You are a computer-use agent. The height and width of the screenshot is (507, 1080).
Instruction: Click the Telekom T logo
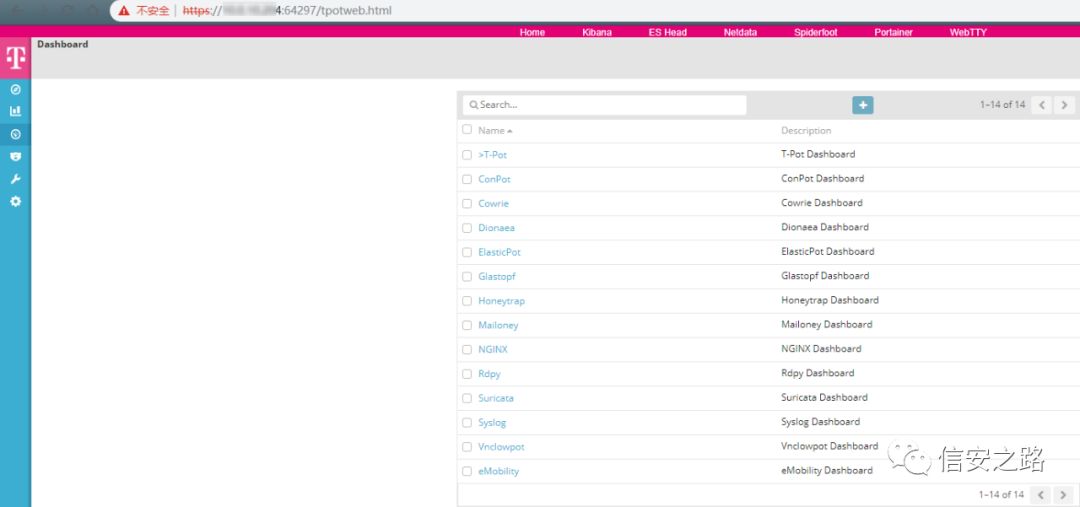coord(15,58)
